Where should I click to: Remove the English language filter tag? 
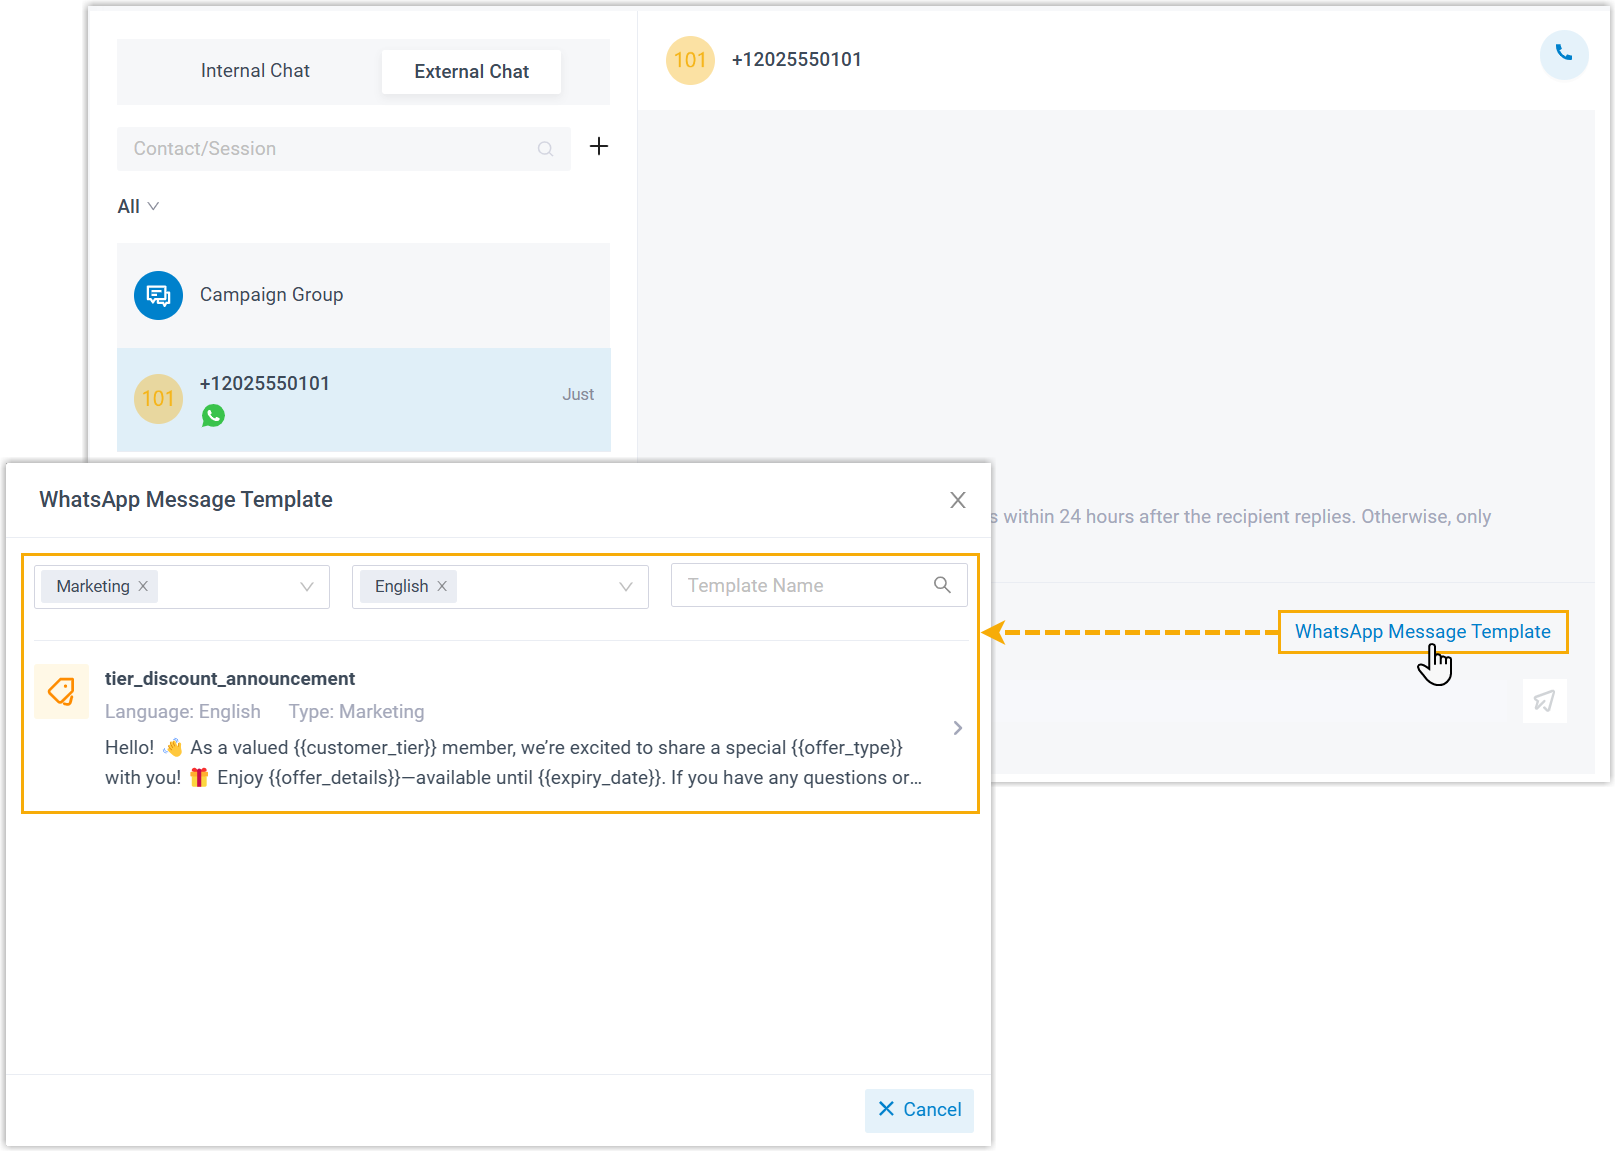[x=442, y=586]
